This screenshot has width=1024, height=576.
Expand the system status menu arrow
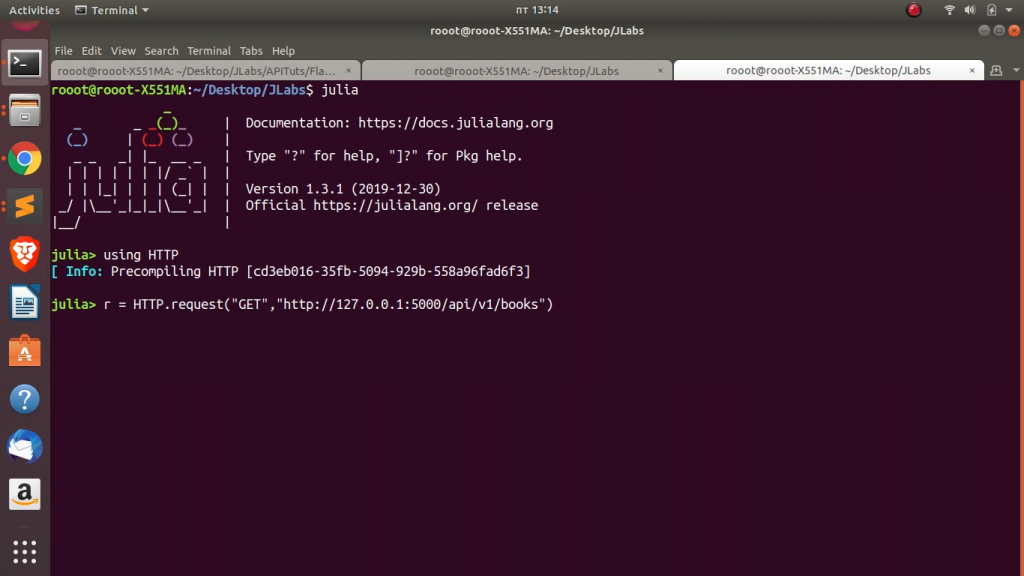point(1010,10)
